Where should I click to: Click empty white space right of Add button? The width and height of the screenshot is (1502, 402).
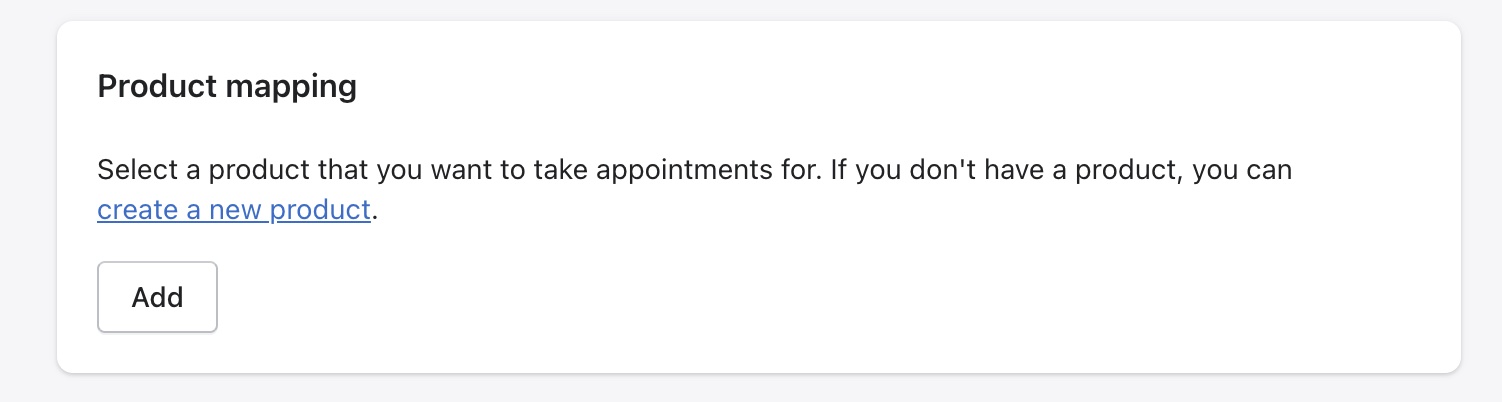click(x=700, y=297)
